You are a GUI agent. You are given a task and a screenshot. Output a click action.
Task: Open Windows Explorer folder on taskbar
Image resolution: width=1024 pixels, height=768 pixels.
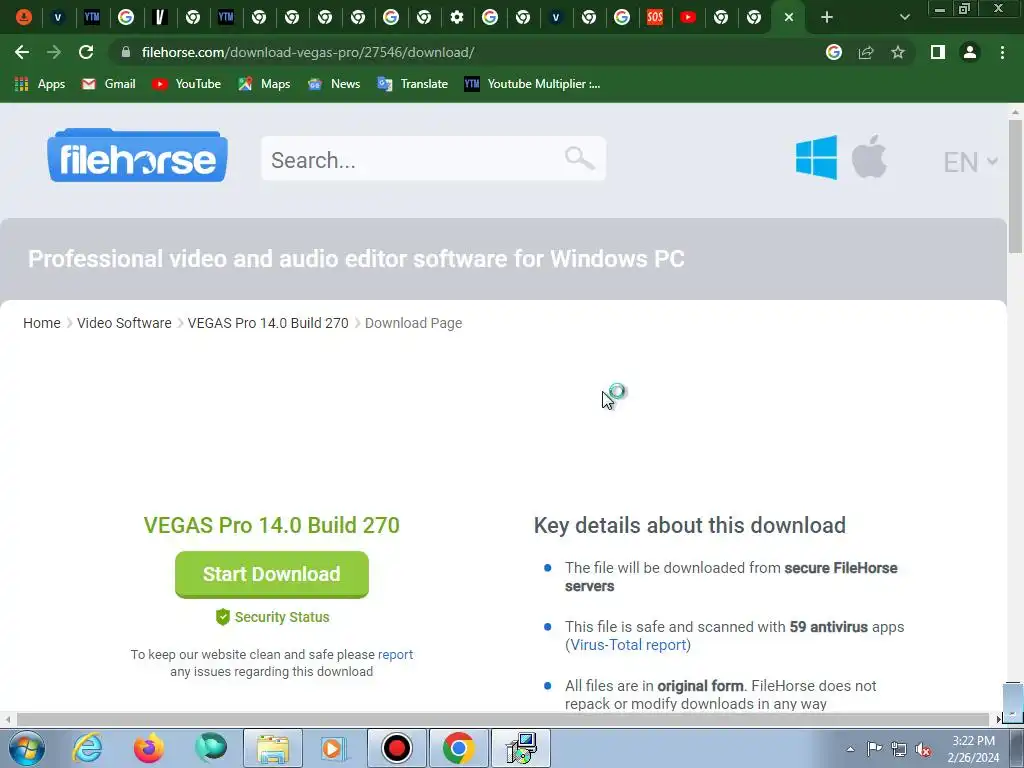(x=272, y=748)
